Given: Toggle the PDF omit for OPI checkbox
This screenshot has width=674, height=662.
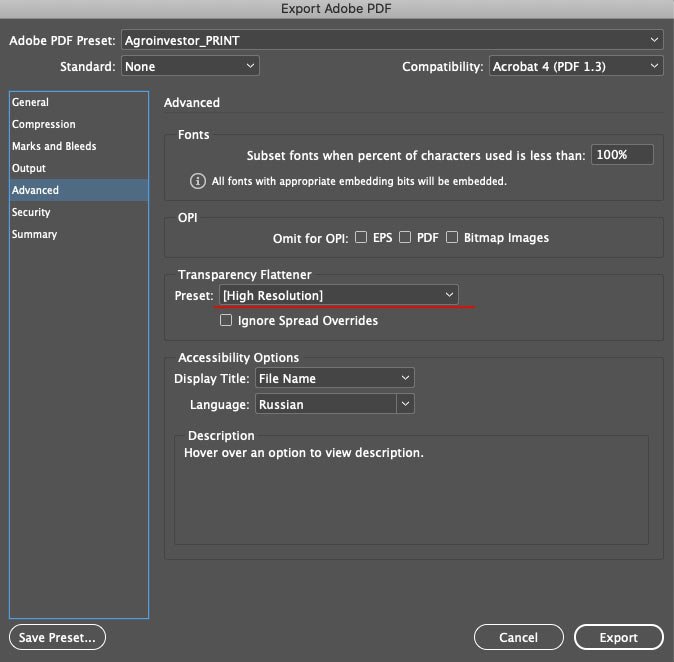Looking at the screenshot, I should pyautogui.click(x=405, y=237).
